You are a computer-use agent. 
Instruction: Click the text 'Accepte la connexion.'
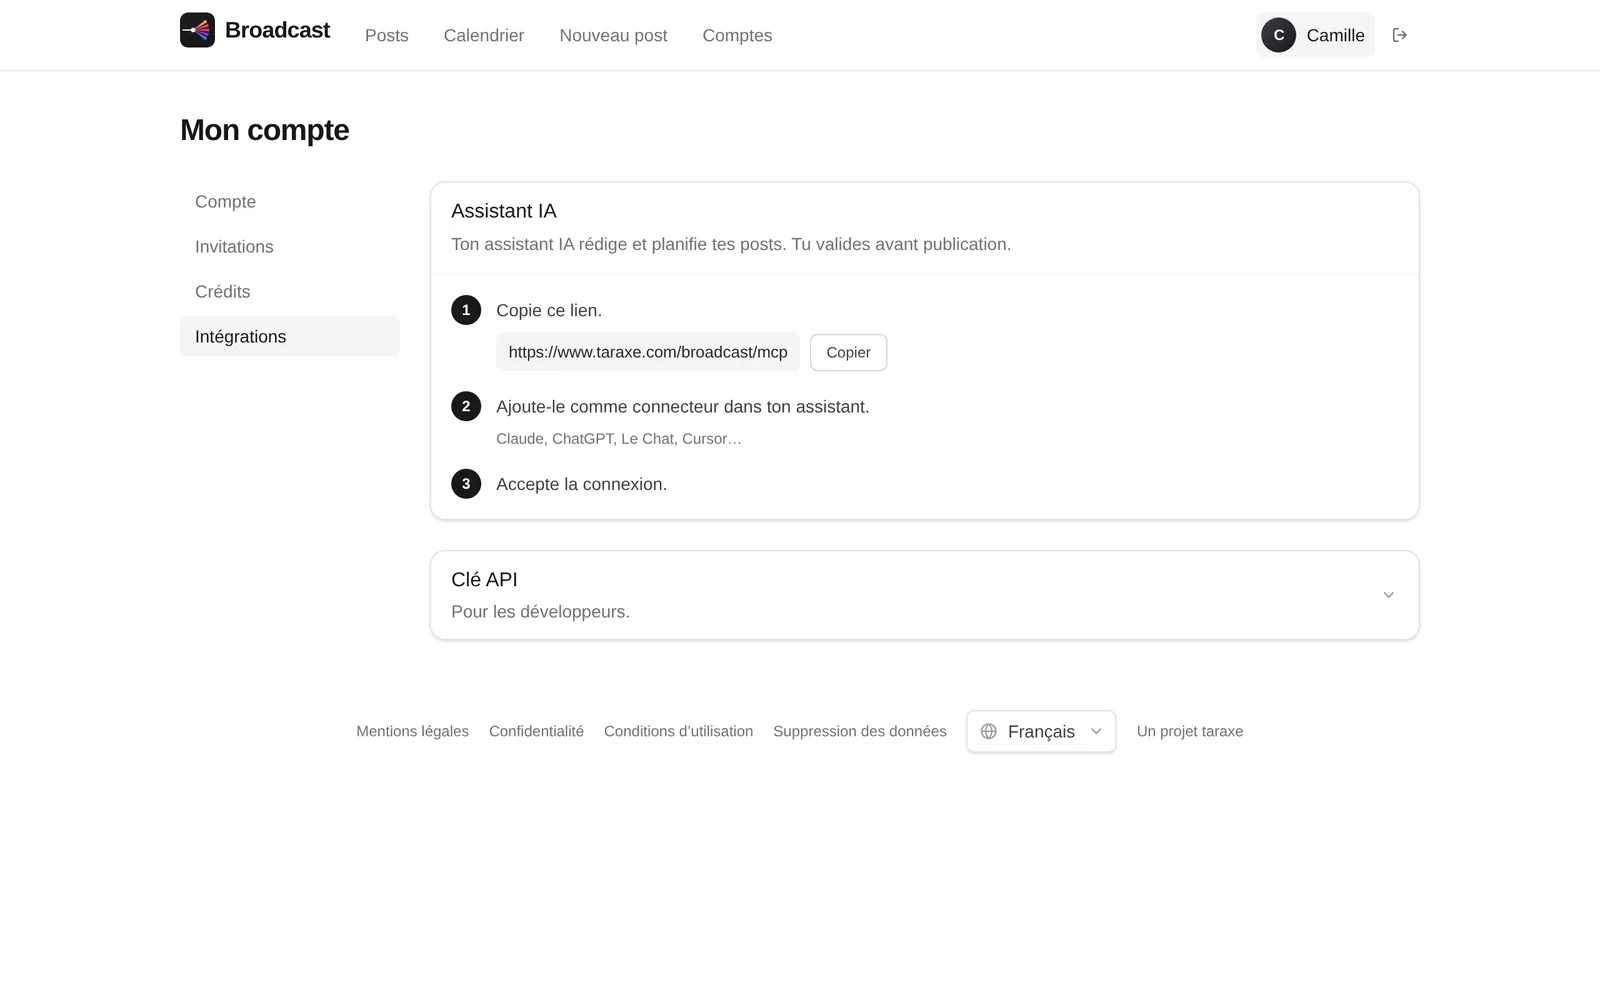click(581, 484)
